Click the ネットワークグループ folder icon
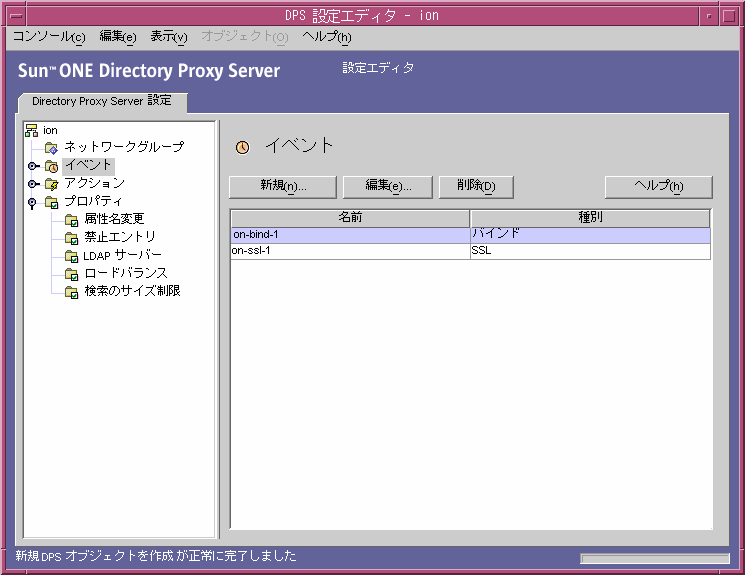The image size is (745, 575). [x=51, y=148]
